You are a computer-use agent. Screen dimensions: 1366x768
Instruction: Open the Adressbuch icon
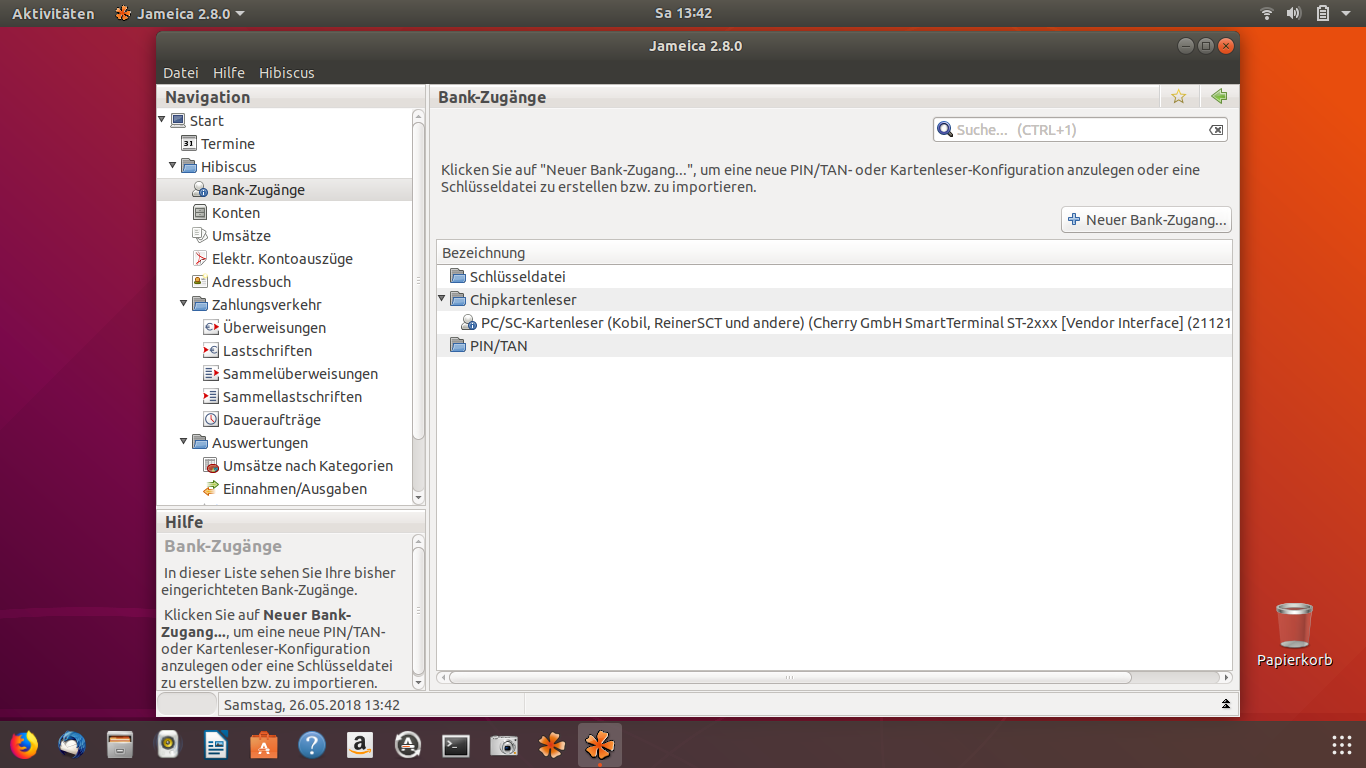tap(200, 281)
